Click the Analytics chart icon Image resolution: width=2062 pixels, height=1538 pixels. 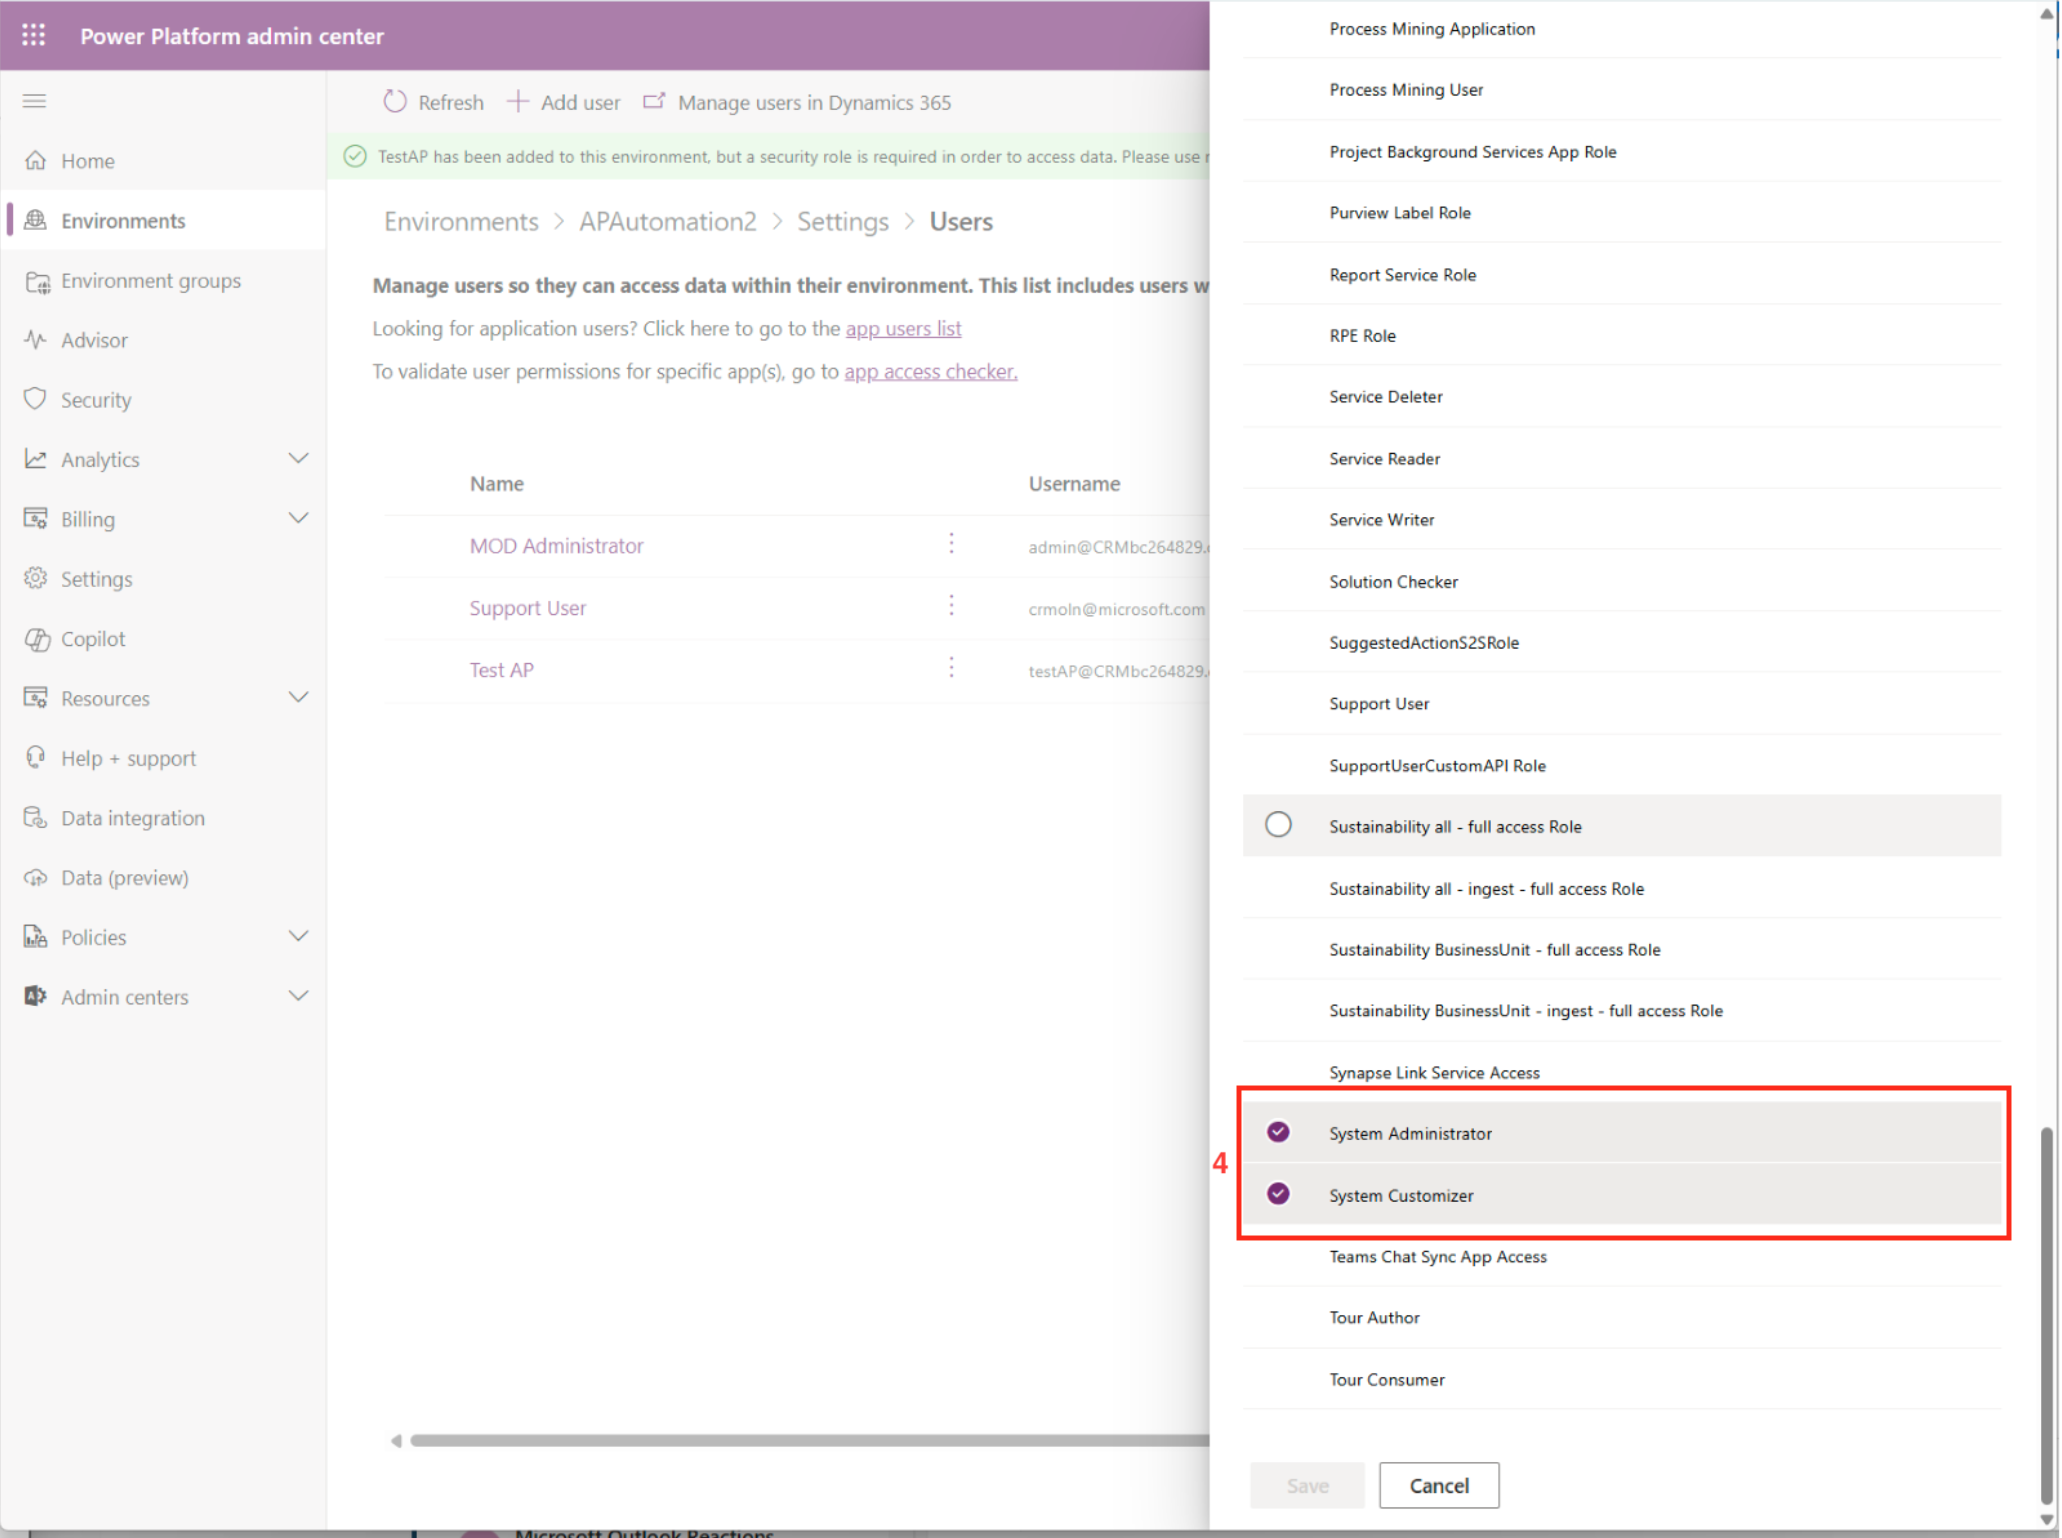click(36, 459)
